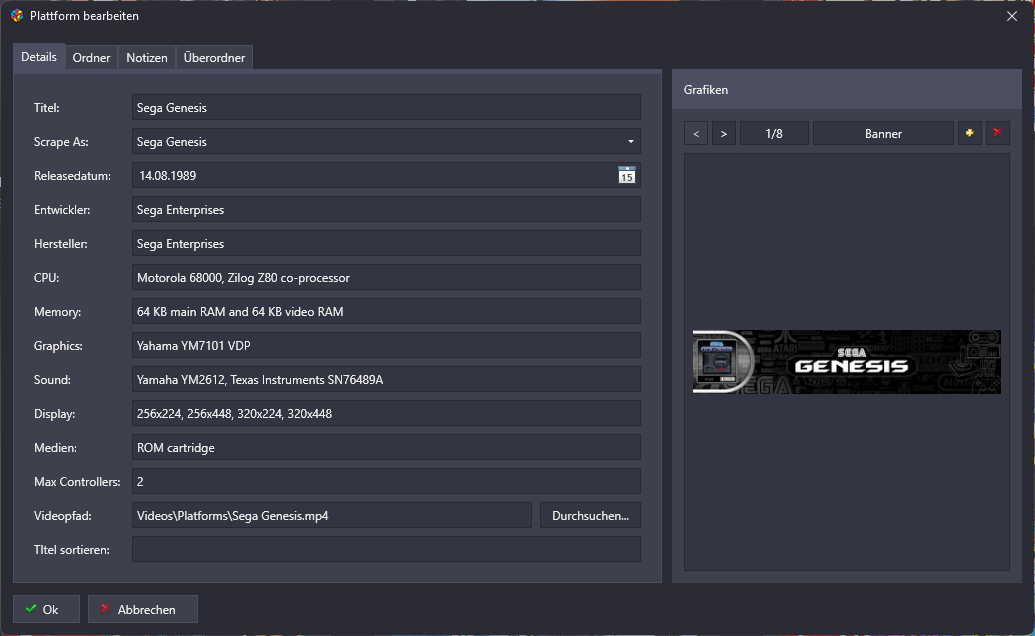Edit the Hersteller field
The image size is (1035, 636).
pos(386,243)
